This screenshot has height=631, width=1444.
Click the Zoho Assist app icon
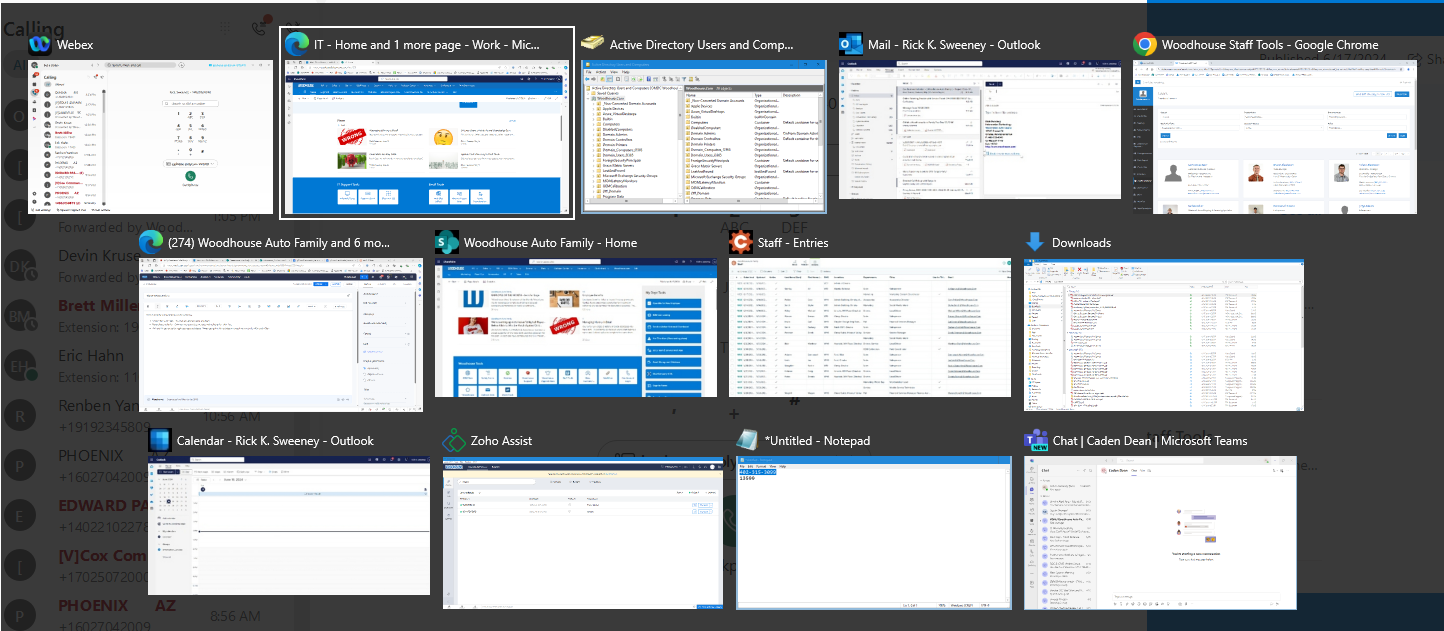pyautogui.click(x=455, y=440)
